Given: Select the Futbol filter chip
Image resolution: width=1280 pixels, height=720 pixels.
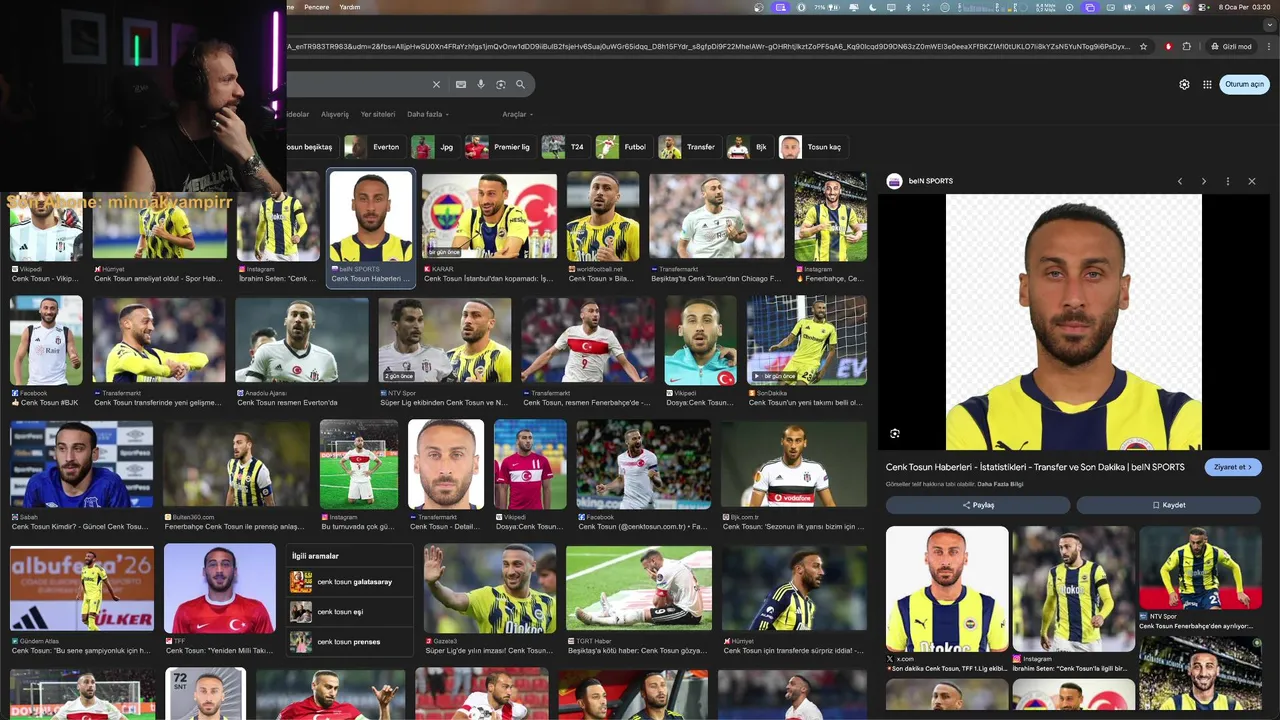Looking at the screenshot, I should (x=623, y=147).
